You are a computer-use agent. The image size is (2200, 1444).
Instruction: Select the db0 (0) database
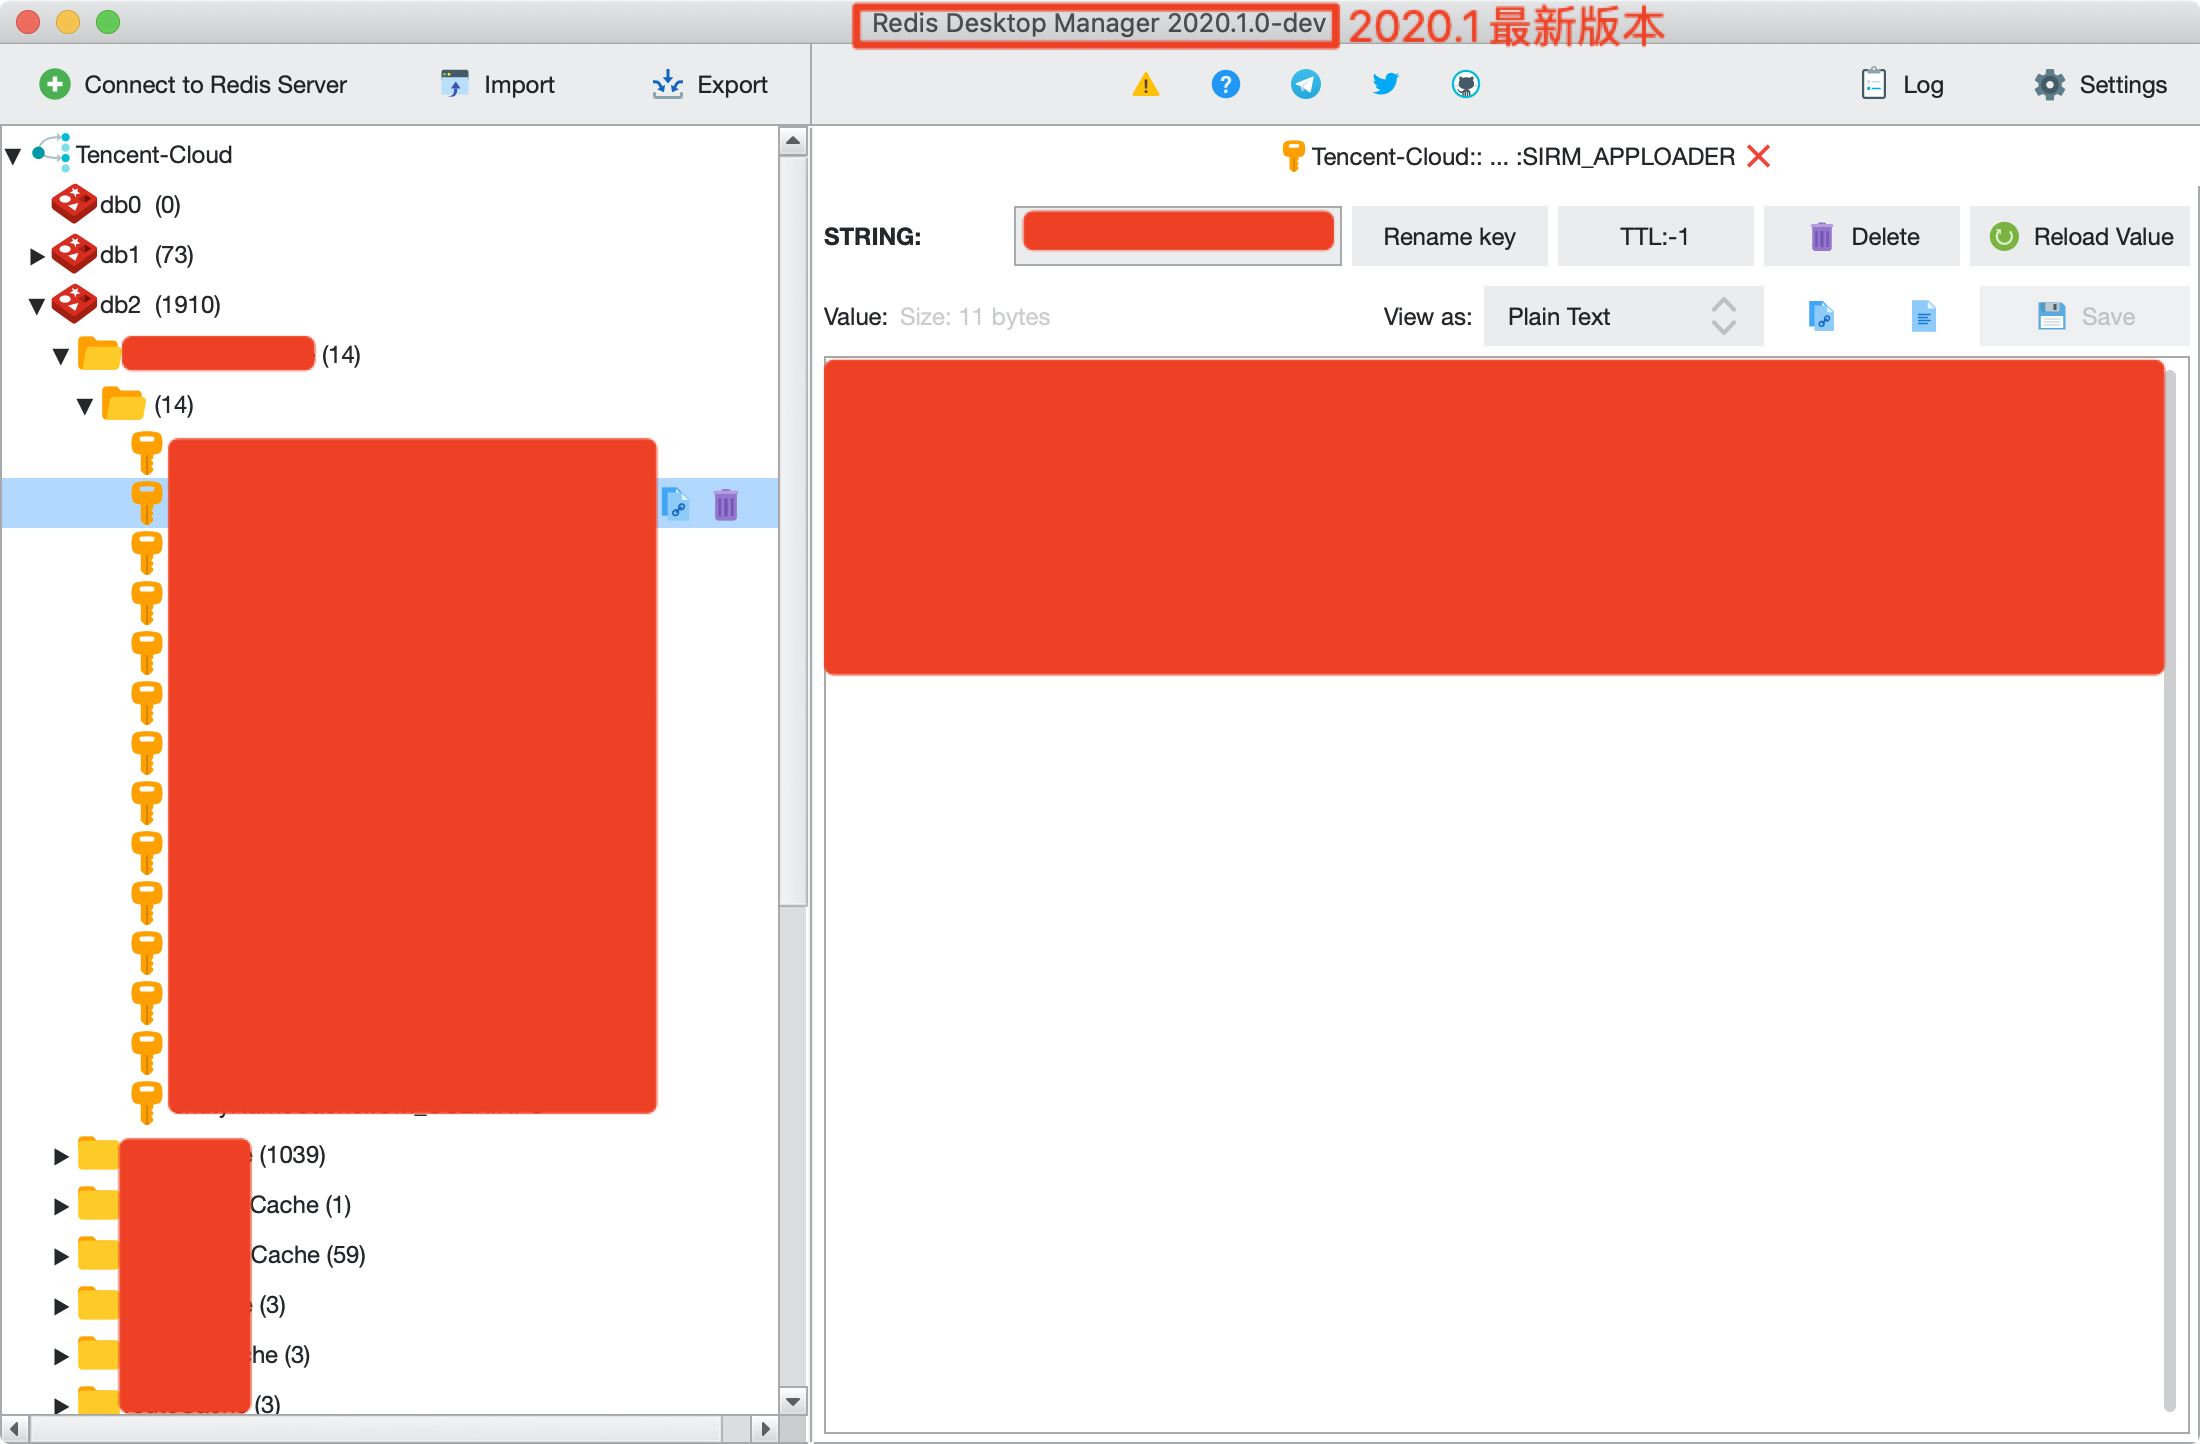point(140,205)
